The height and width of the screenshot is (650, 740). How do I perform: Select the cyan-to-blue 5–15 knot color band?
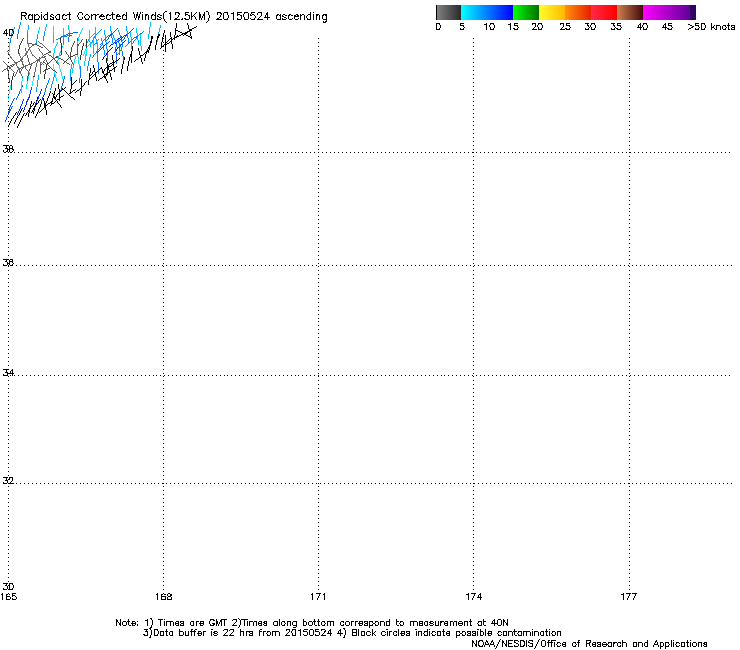click(487, 12)
